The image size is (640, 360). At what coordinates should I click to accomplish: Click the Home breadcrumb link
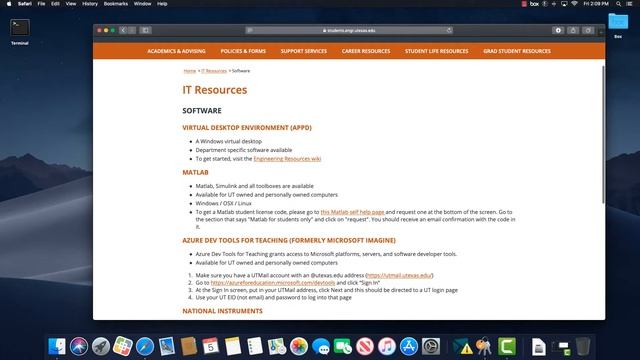click(189, 71)
